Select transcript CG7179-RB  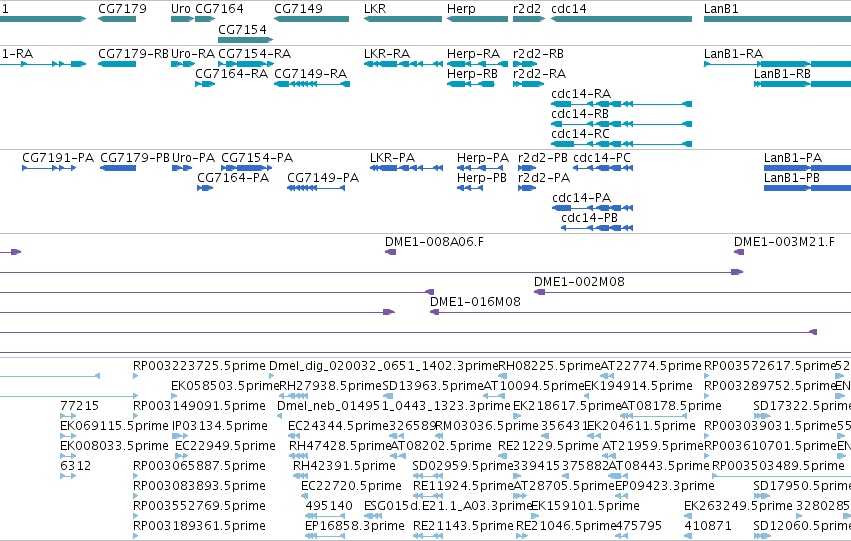tap(117, 64)
